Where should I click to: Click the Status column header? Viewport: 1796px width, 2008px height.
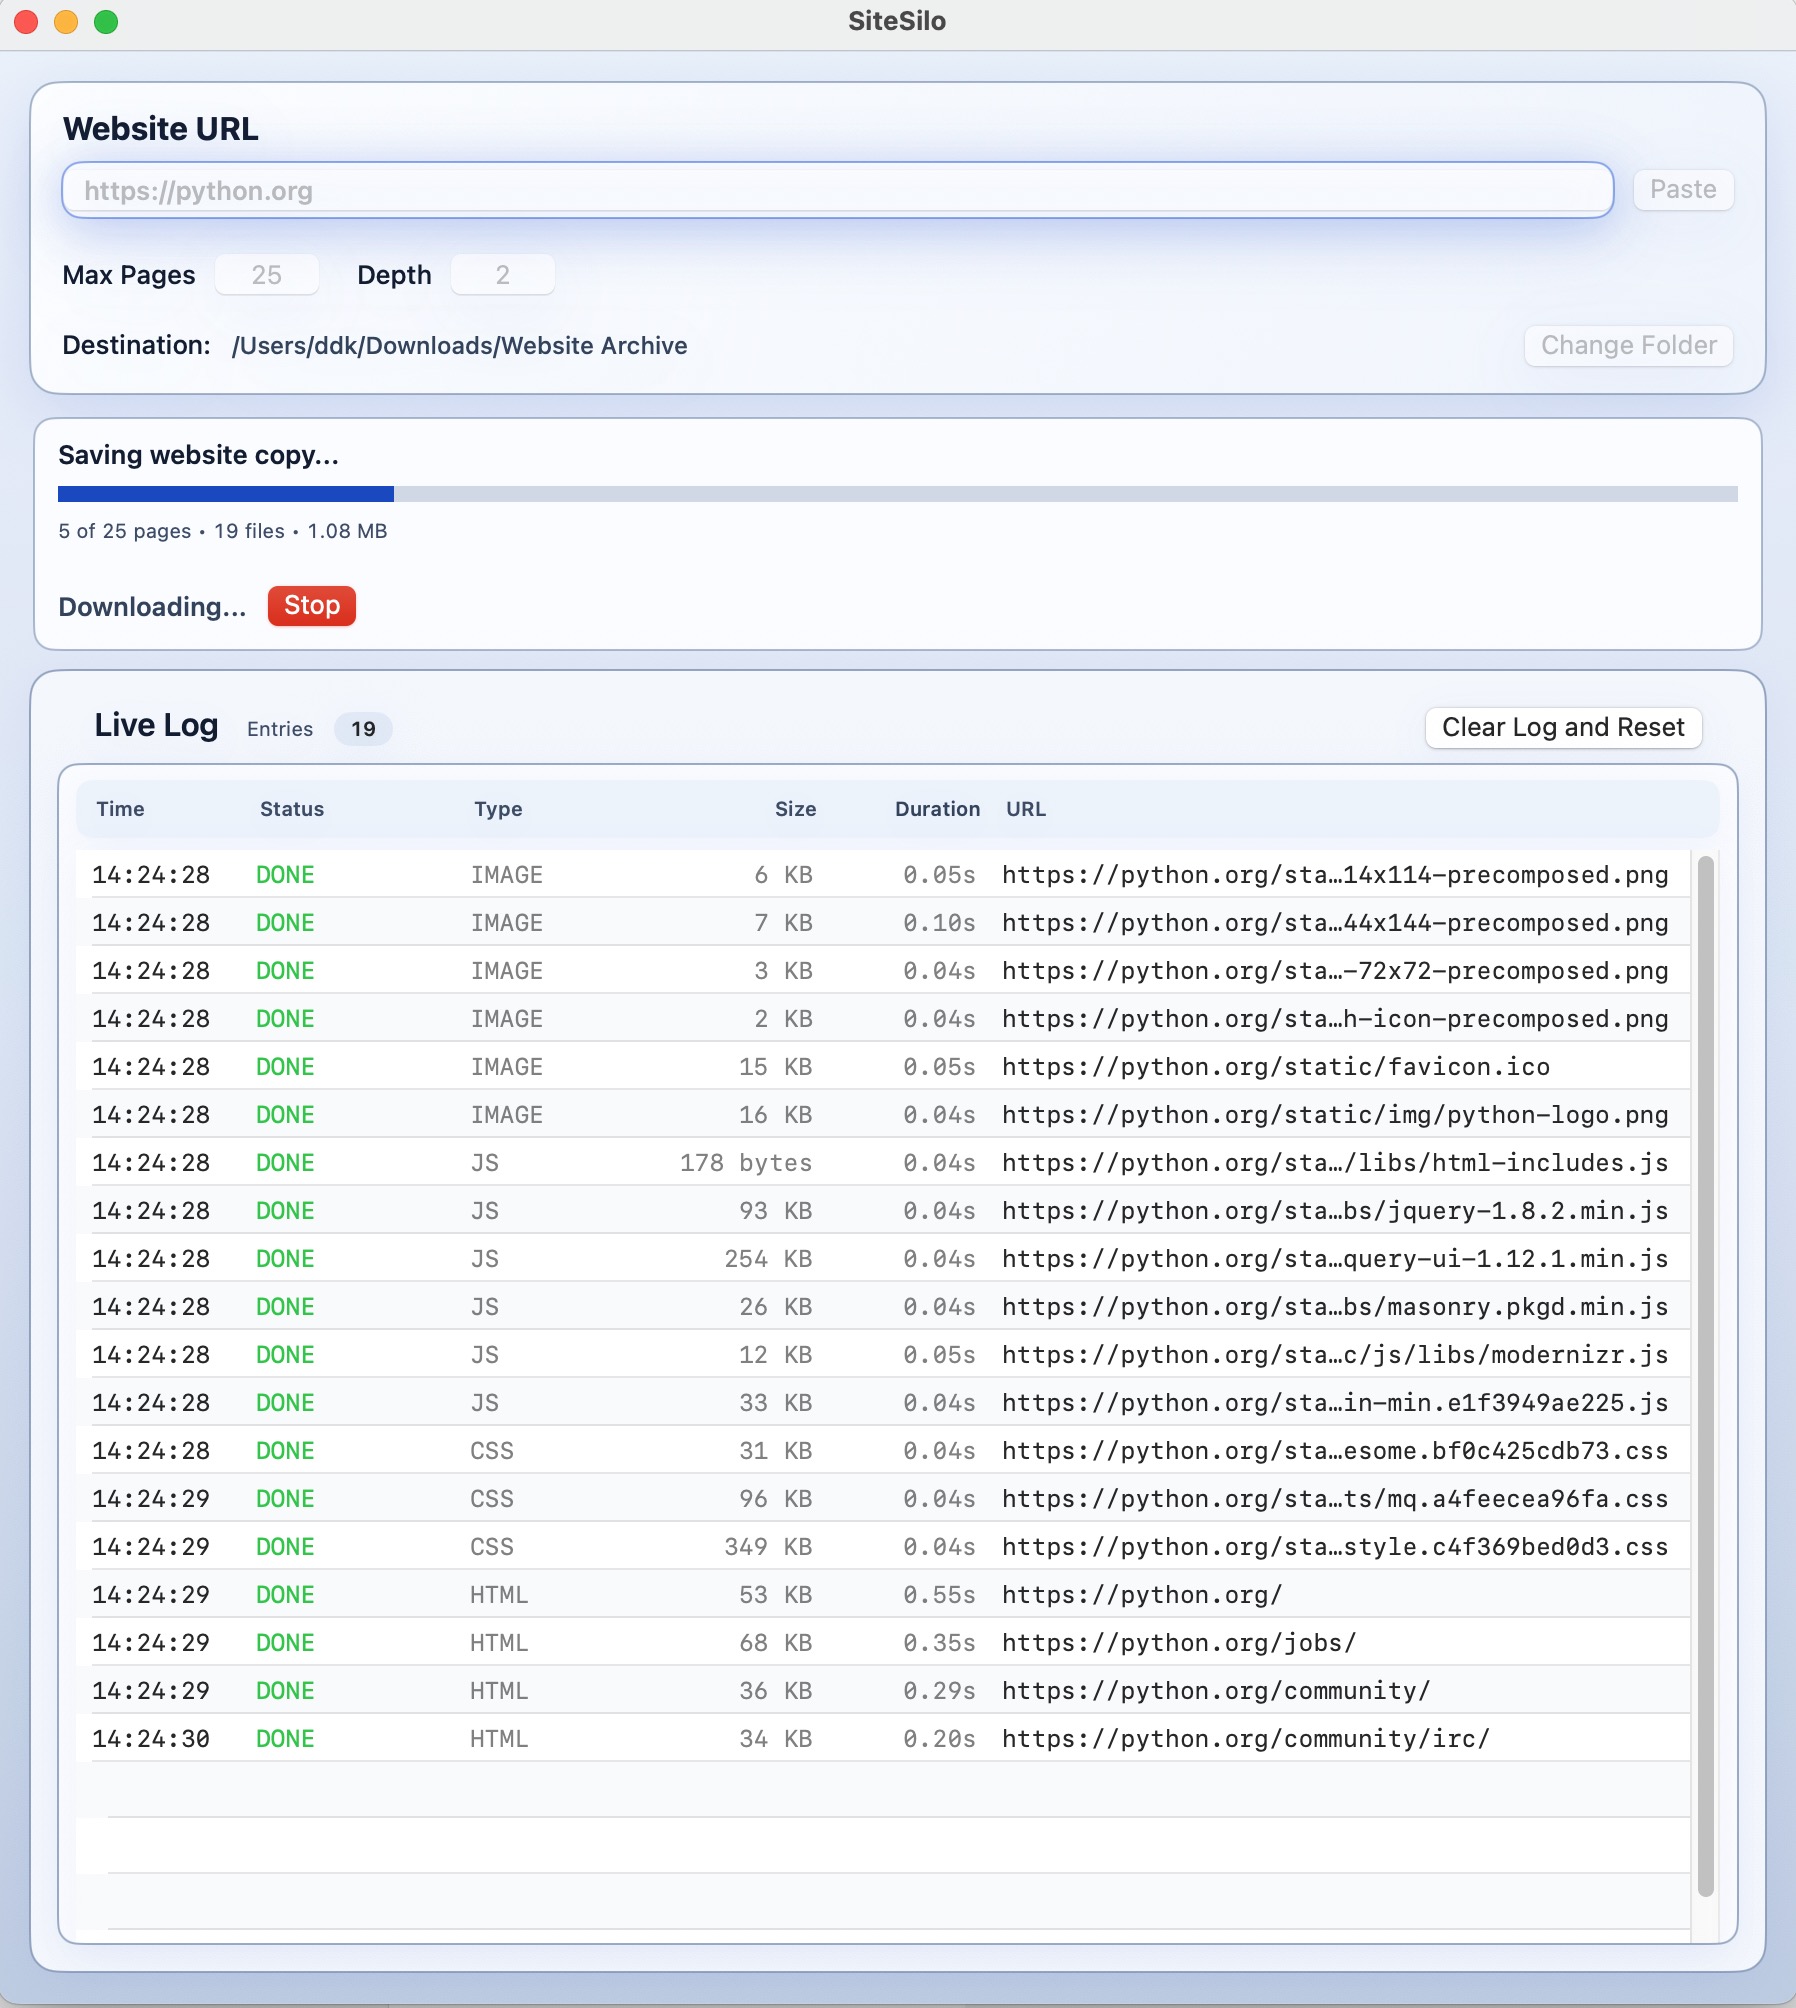coord(292,809)
